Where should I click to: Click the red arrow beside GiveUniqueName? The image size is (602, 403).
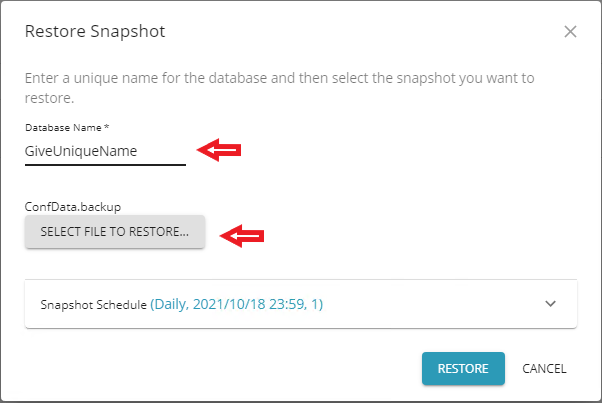click(x=220, y=150)
